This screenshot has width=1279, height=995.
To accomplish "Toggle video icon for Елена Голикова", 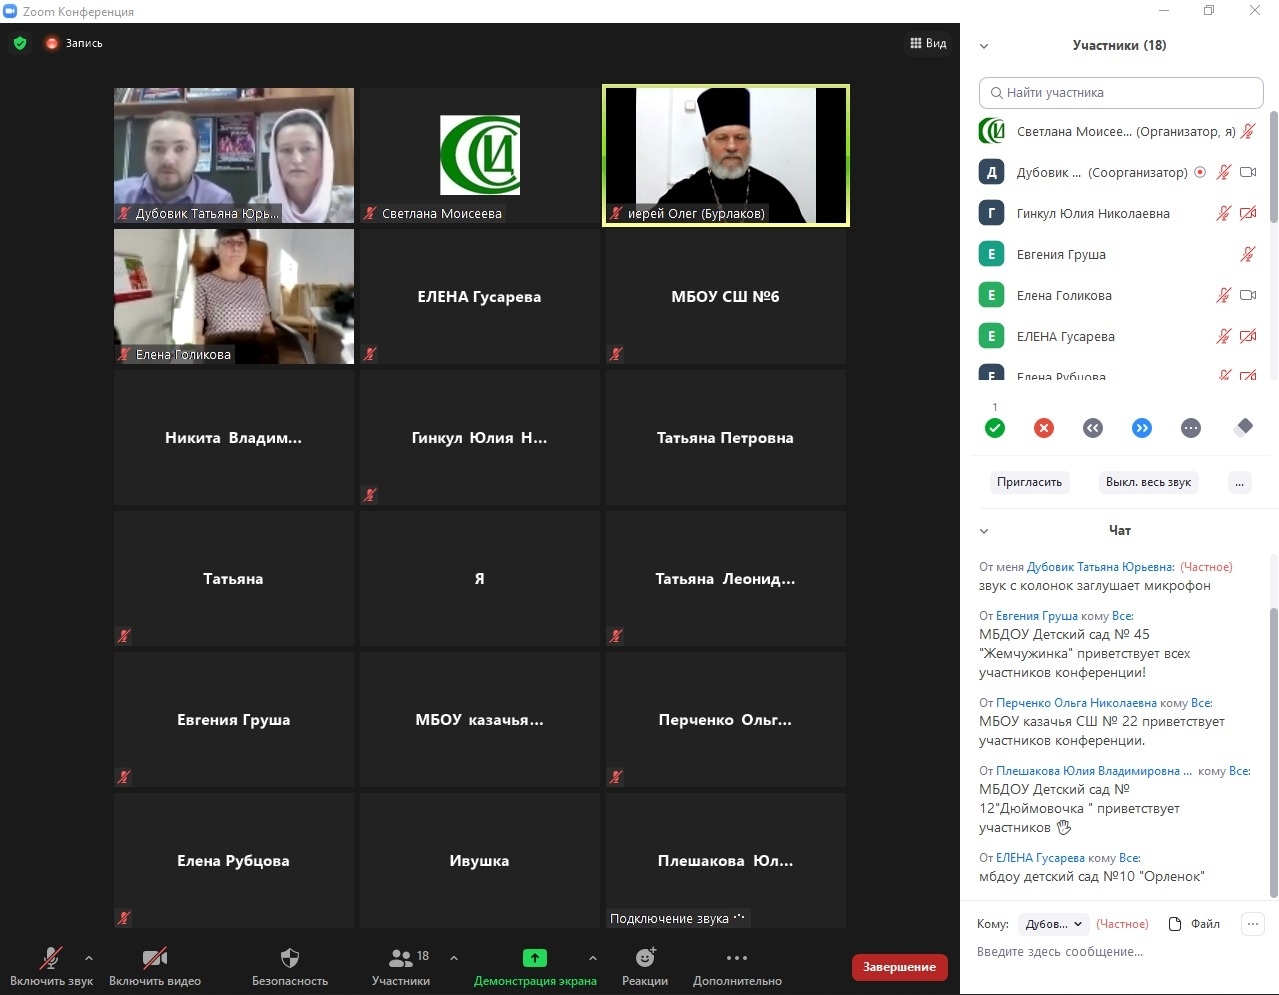I will coord(1248,295).
